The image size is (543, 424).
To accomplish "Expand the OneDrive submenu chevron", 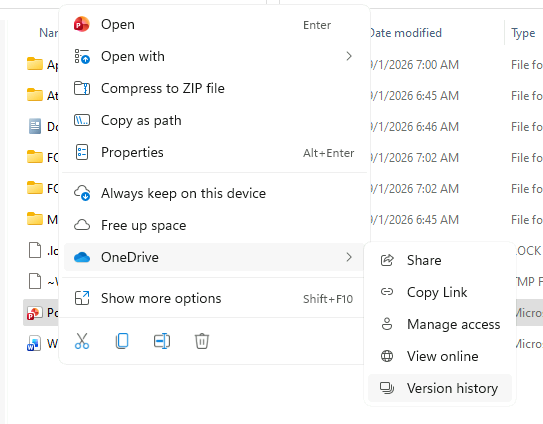I will pos(349,257).
